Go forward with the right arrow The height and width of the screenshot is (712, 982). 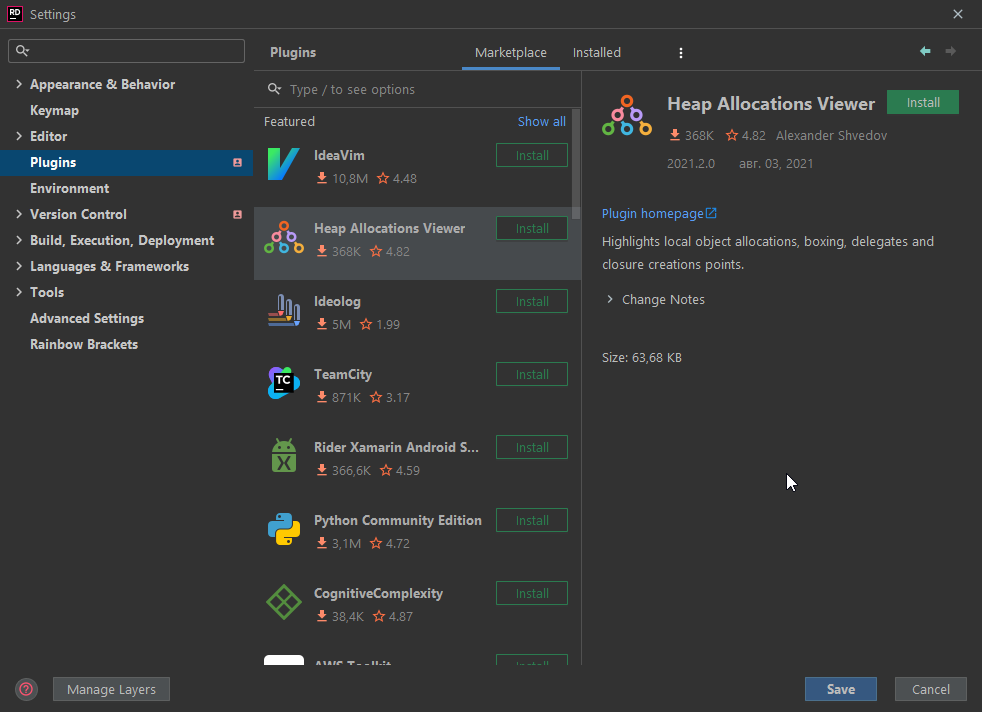point(951,51)
